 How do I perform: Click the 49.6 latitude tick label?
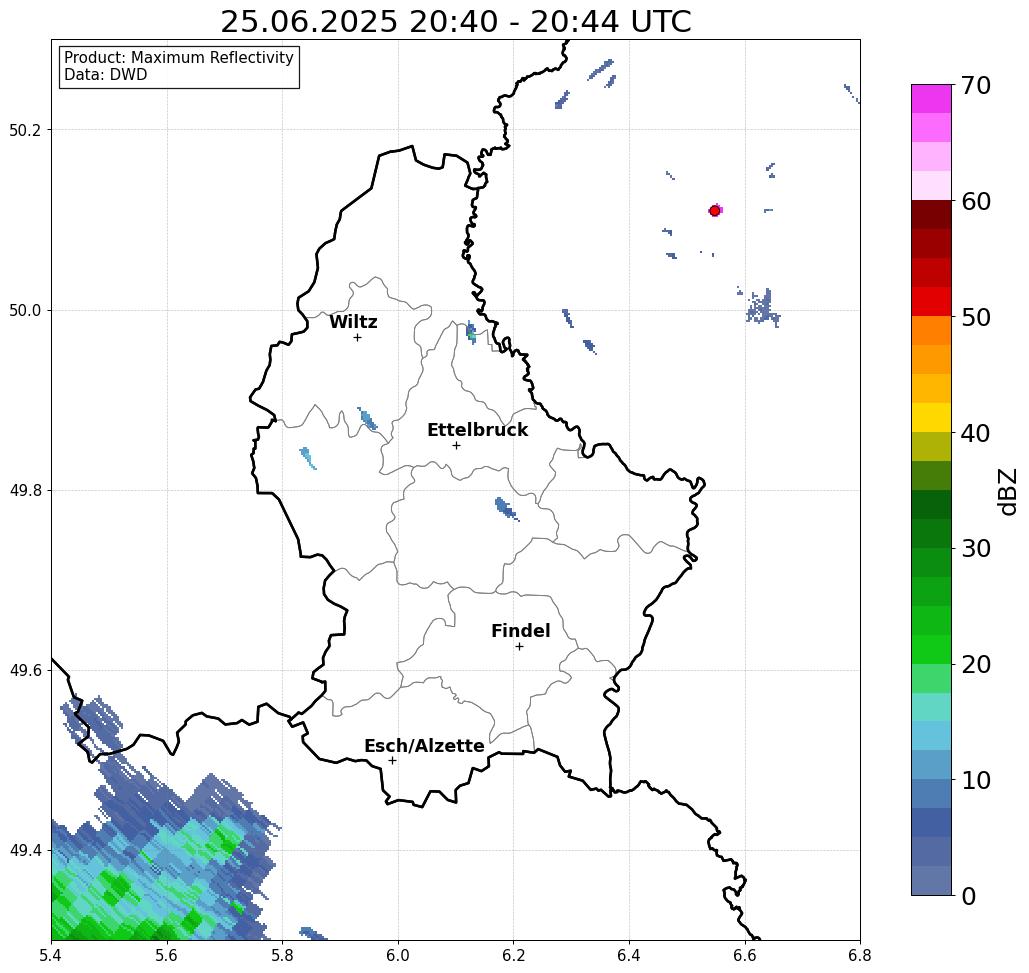[25, 671]
